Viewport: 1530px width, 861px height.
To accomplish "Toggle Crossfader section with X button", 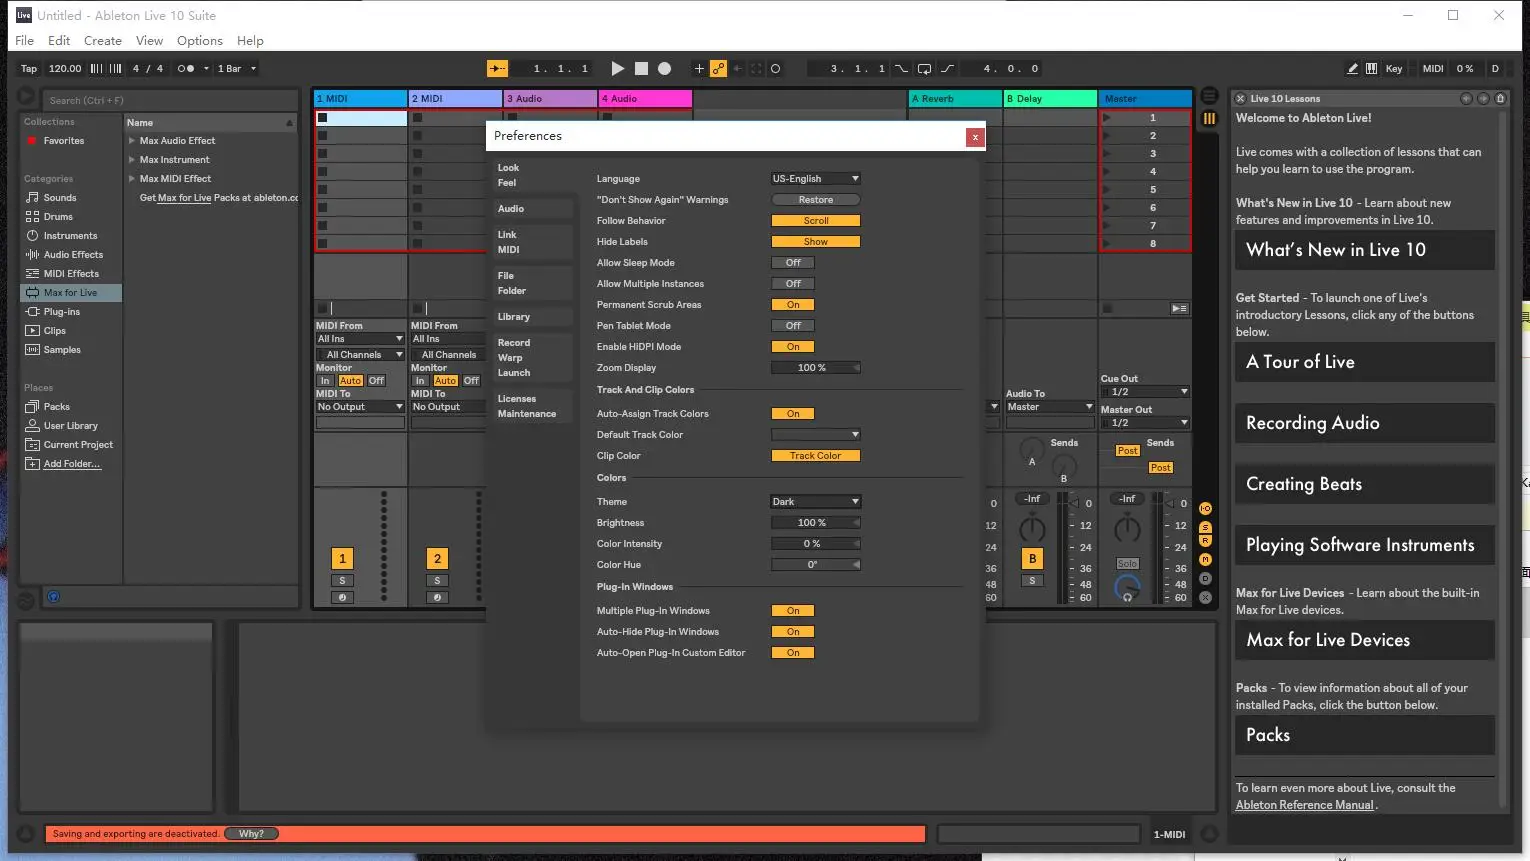I will point(1205,597).
